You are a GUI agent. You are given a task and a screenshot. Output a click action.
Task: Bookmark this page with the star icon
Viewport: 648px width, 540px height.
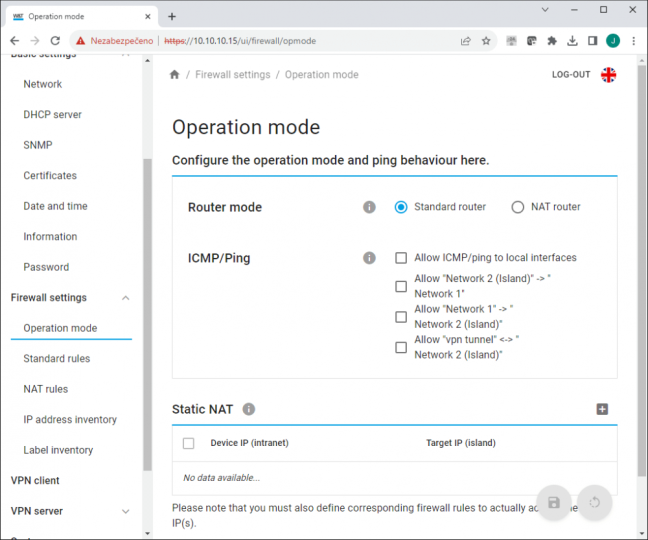pyautogui.click(x=486, y=41)
